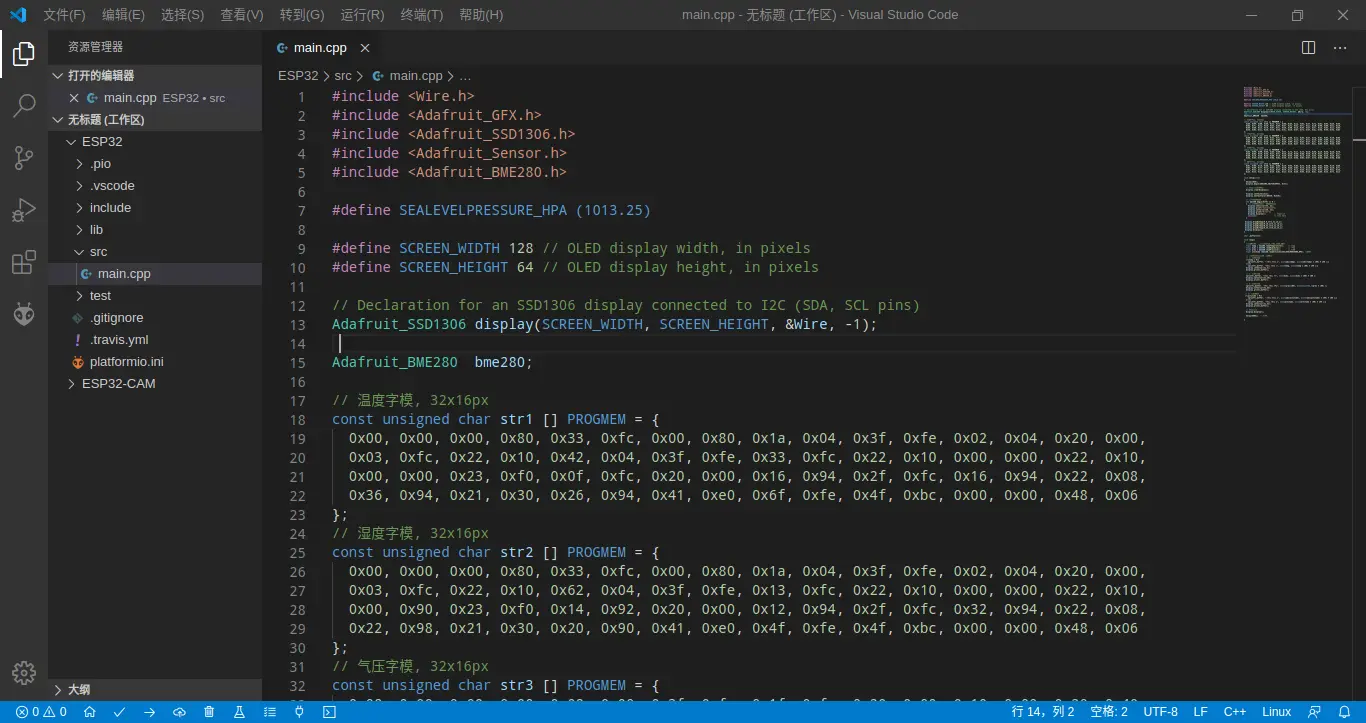1366x723 pixels.
Task: Click the PlatformIO Test flask icon
Action: click(x=239, y=712)
